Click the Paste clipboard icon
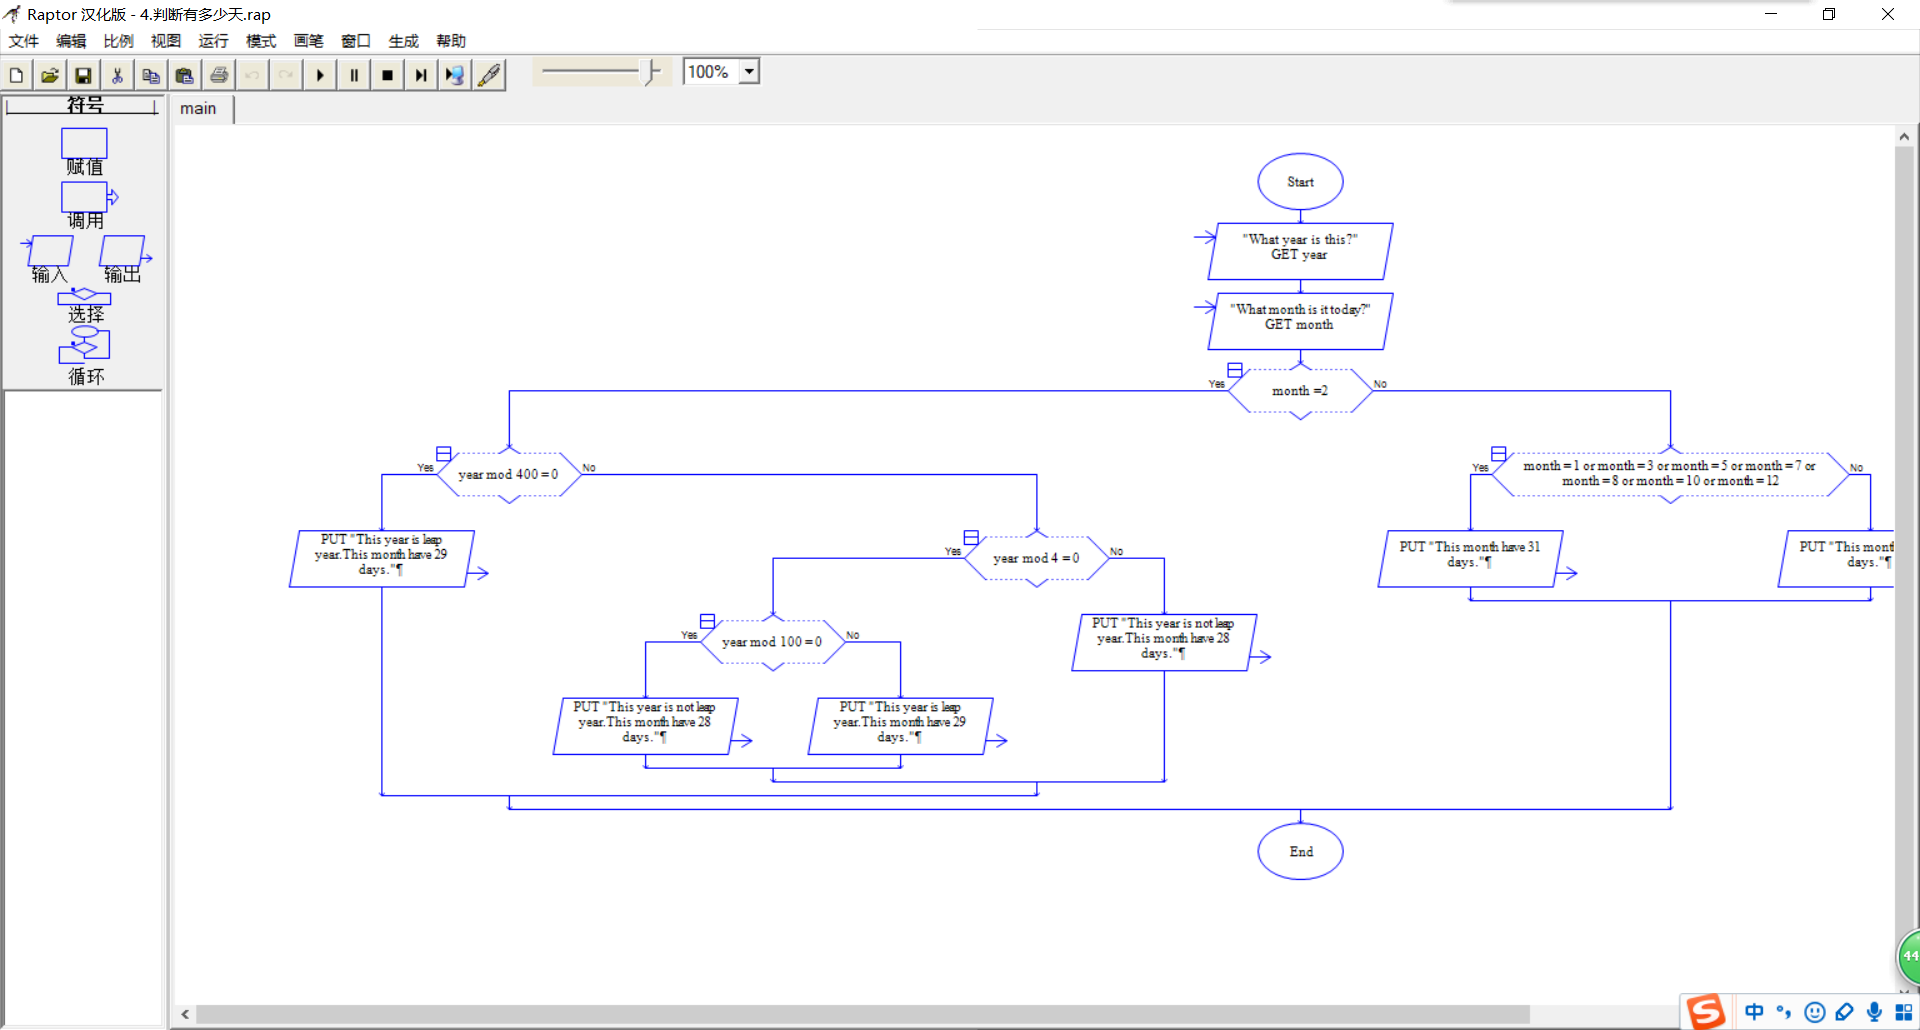Viewport: 1920px width, 1030px height. coord(185,75)
